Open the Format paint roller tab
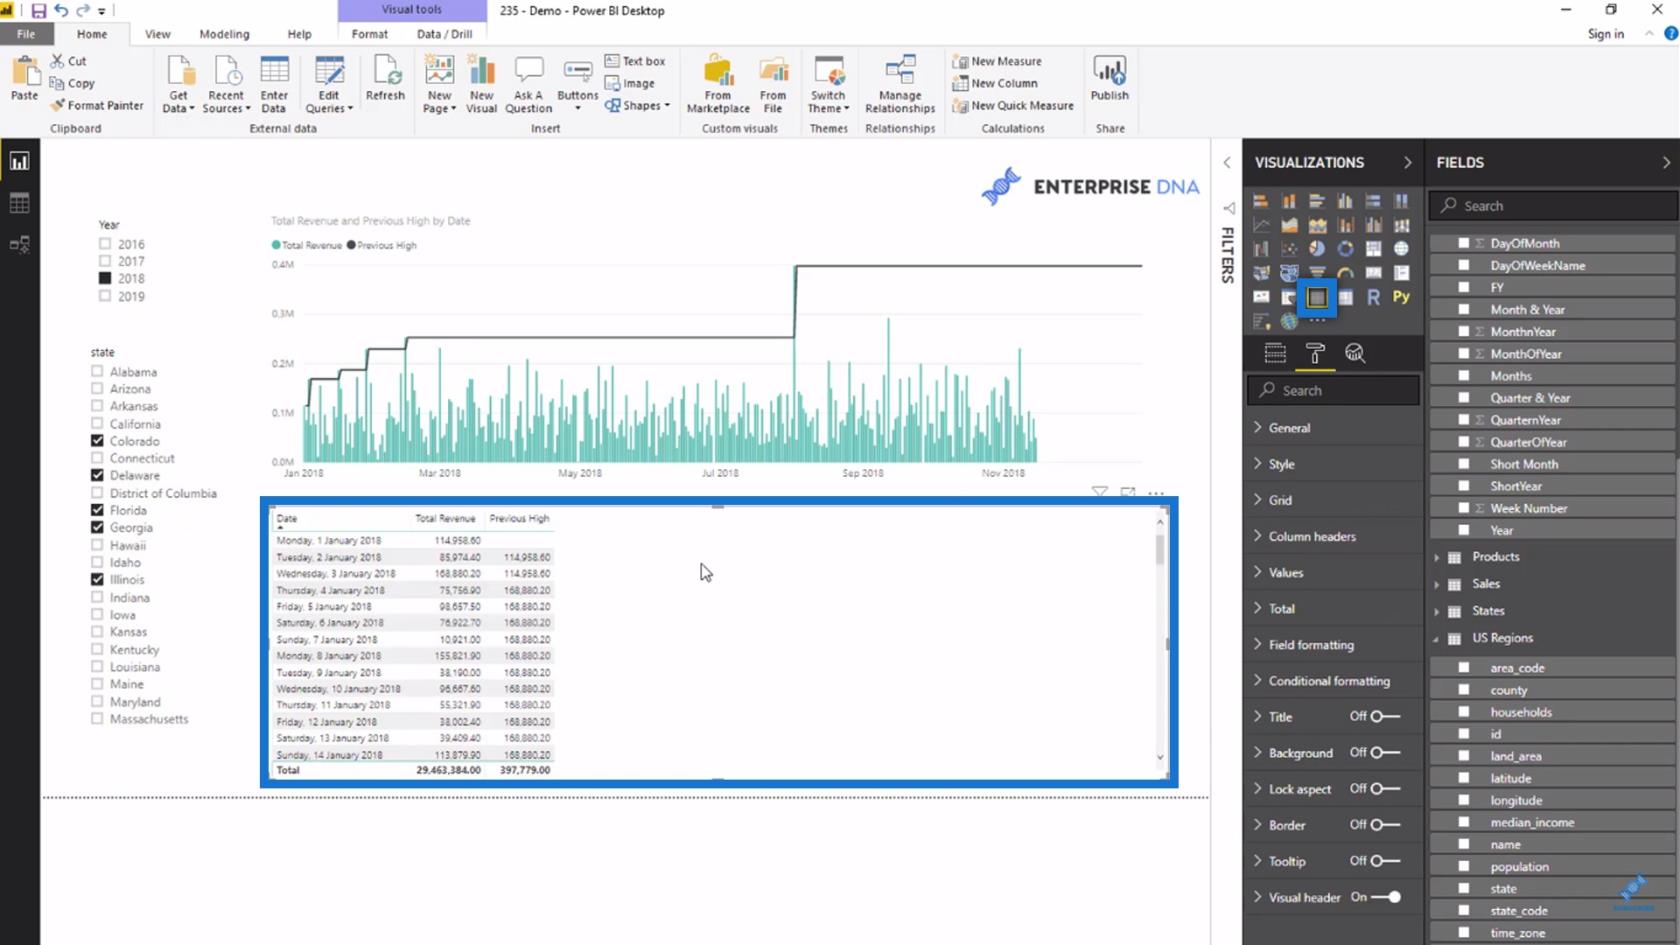1680x945 pixels. coord(1315,353)
